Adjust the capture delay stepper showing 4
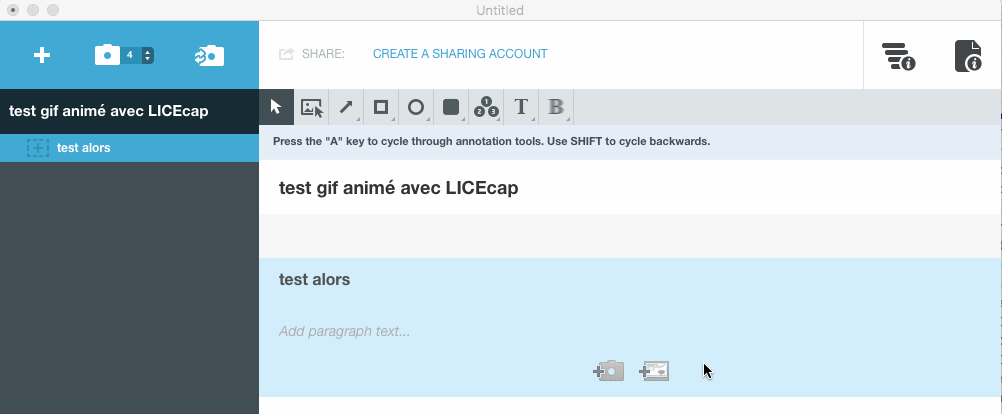Image resolution: width=1002 pixels, height=414 pixels. (x=148, y=55)
